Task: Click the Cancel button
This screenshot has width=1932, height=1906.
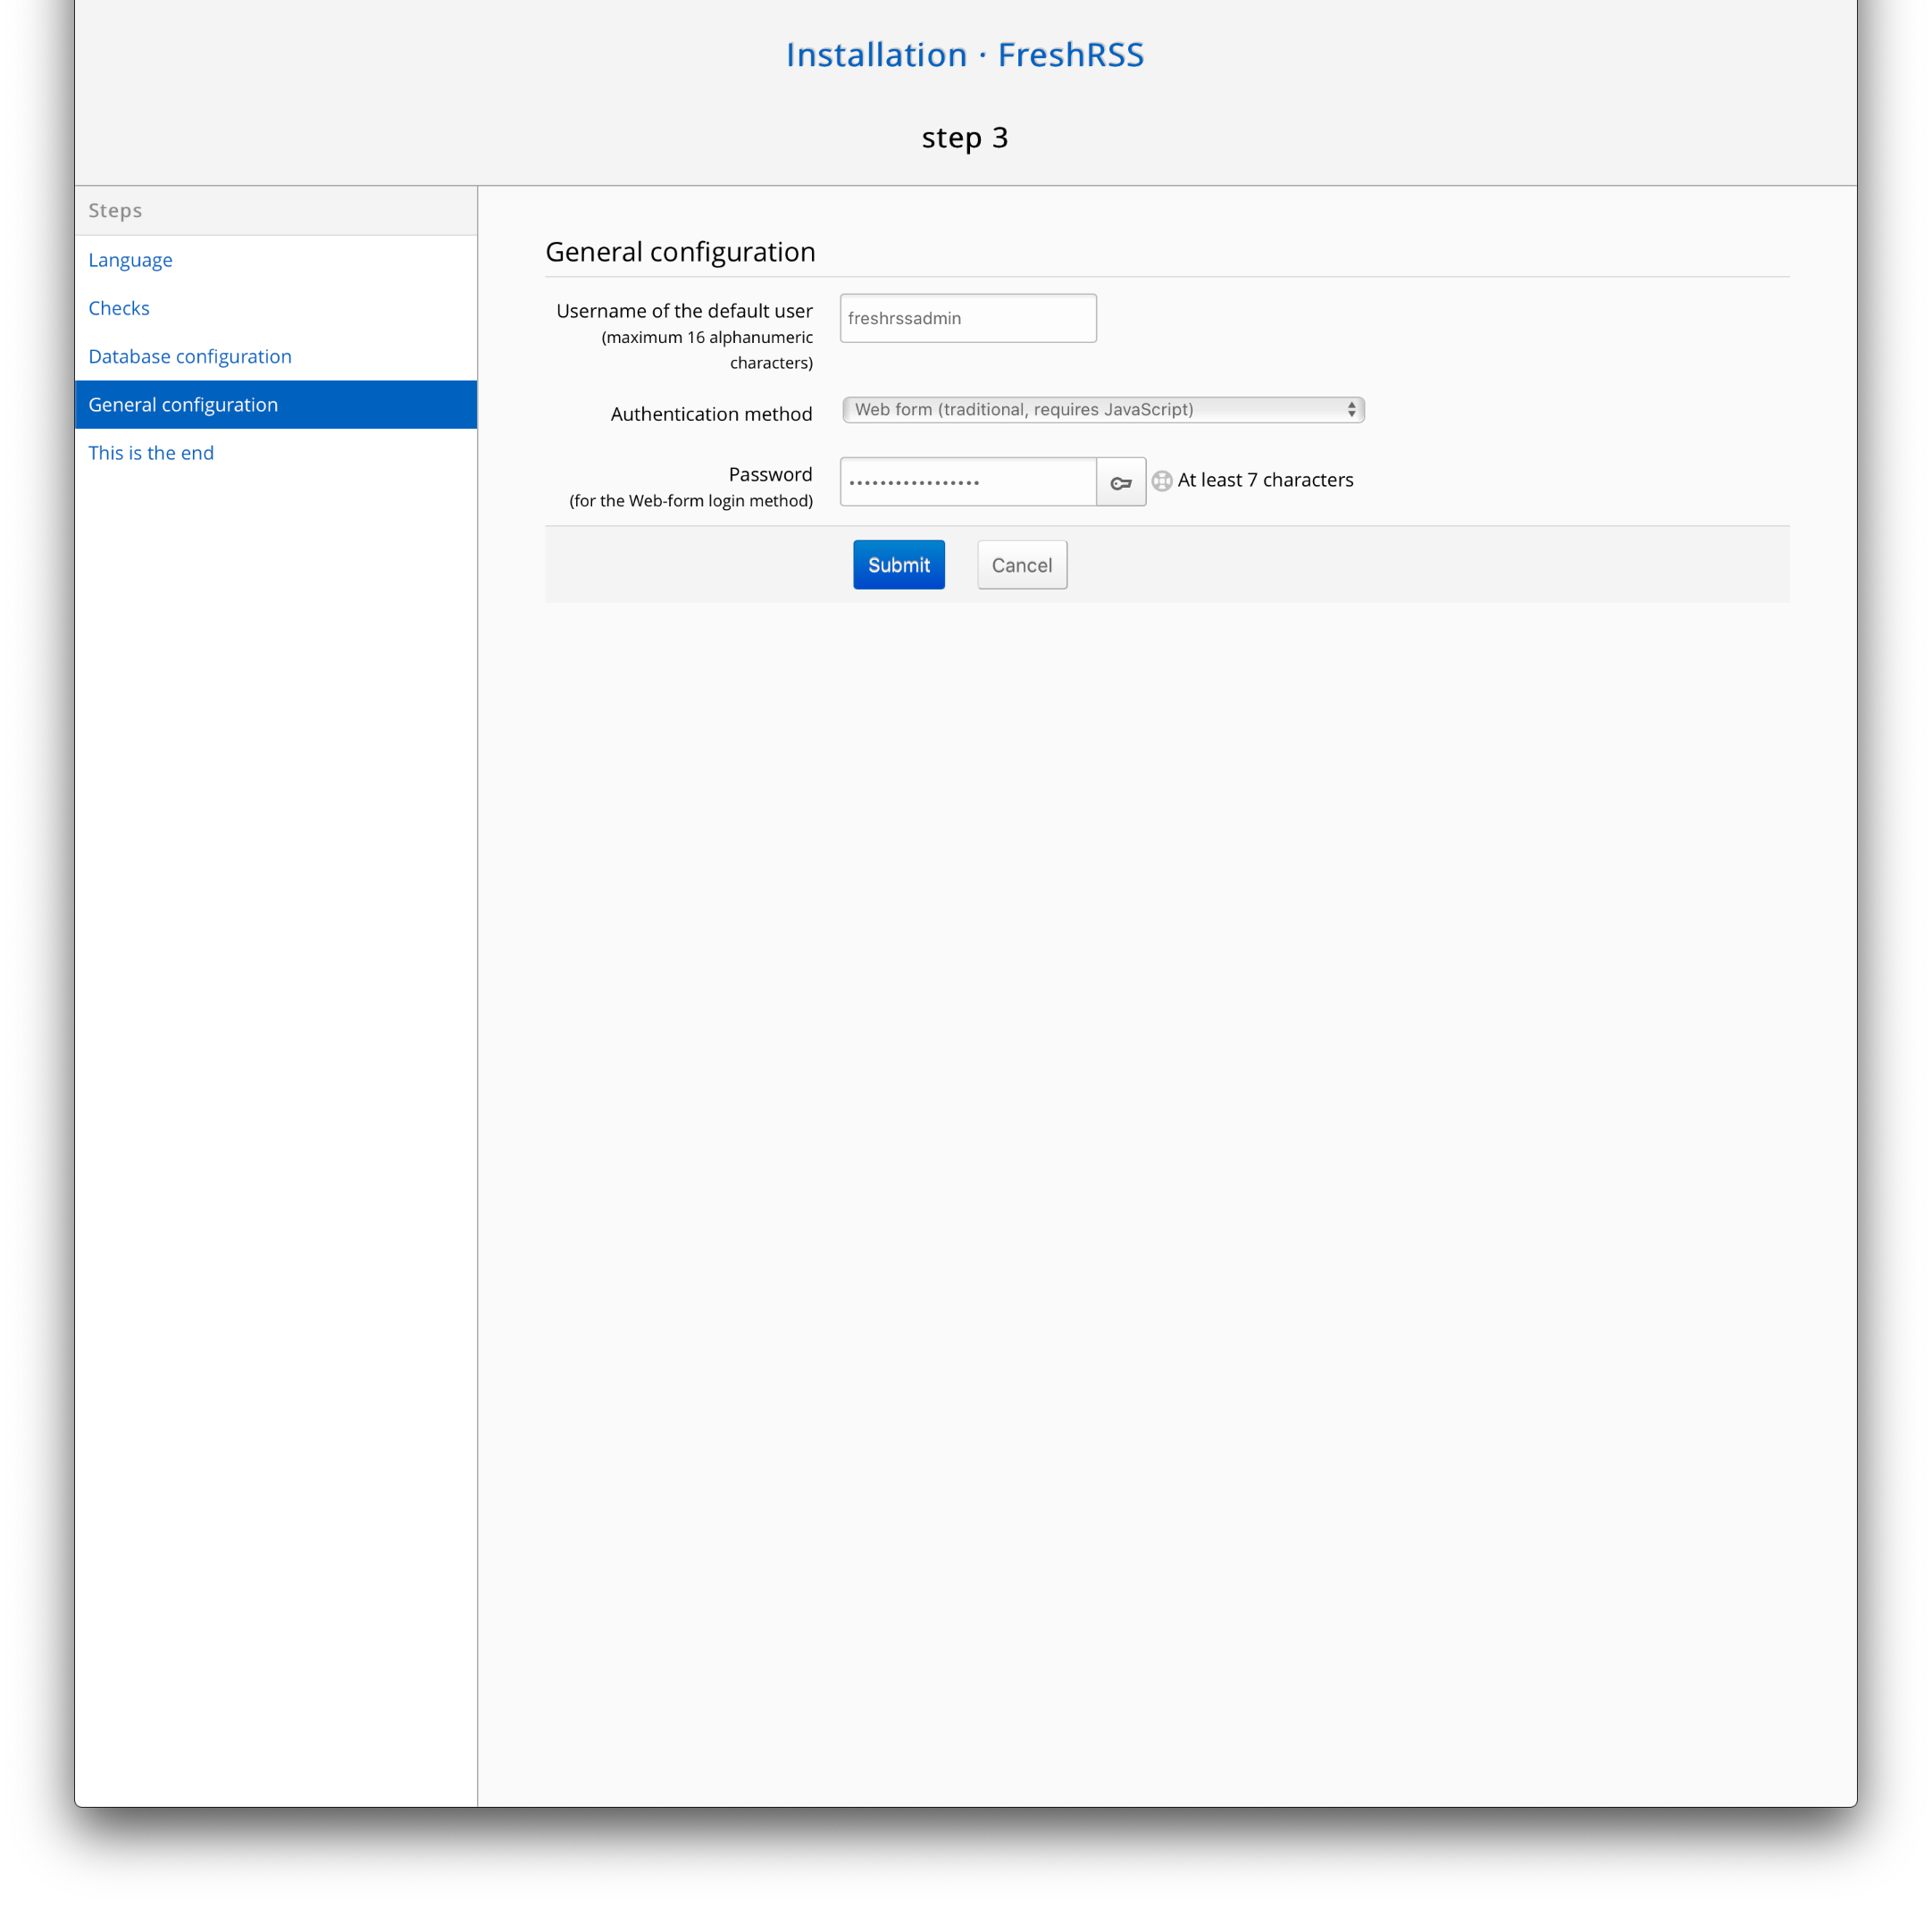Action: pos(1021,565)
